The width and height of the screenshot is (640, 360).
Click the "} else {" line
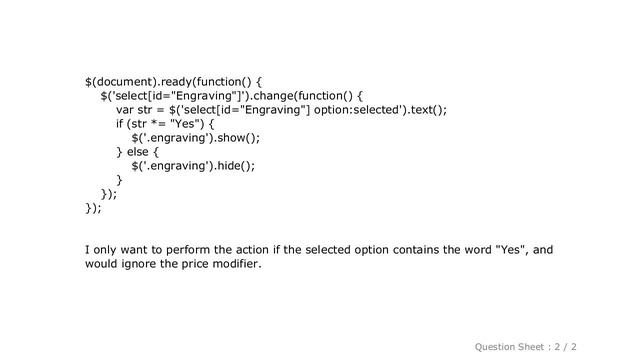coord(138,152)
